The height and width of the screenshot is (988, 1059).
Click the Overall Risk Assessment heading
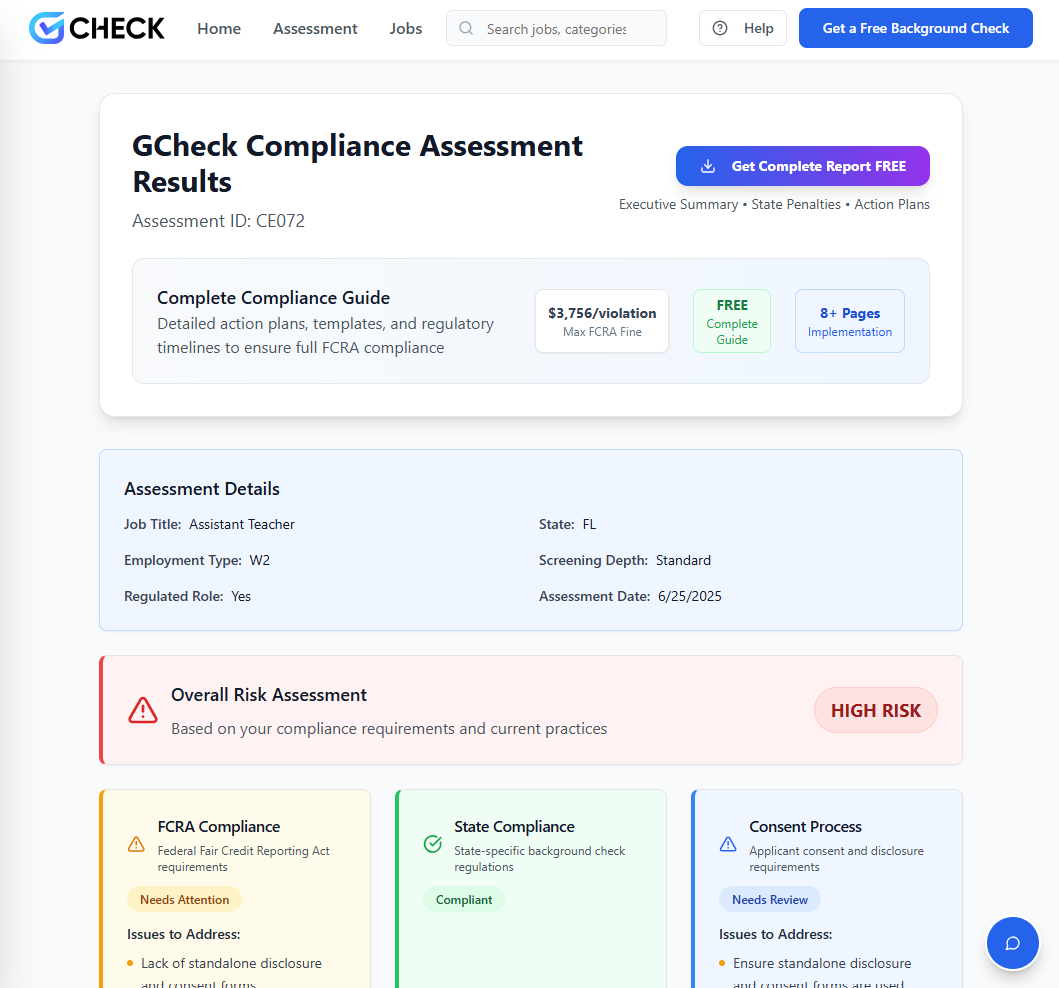269,695
